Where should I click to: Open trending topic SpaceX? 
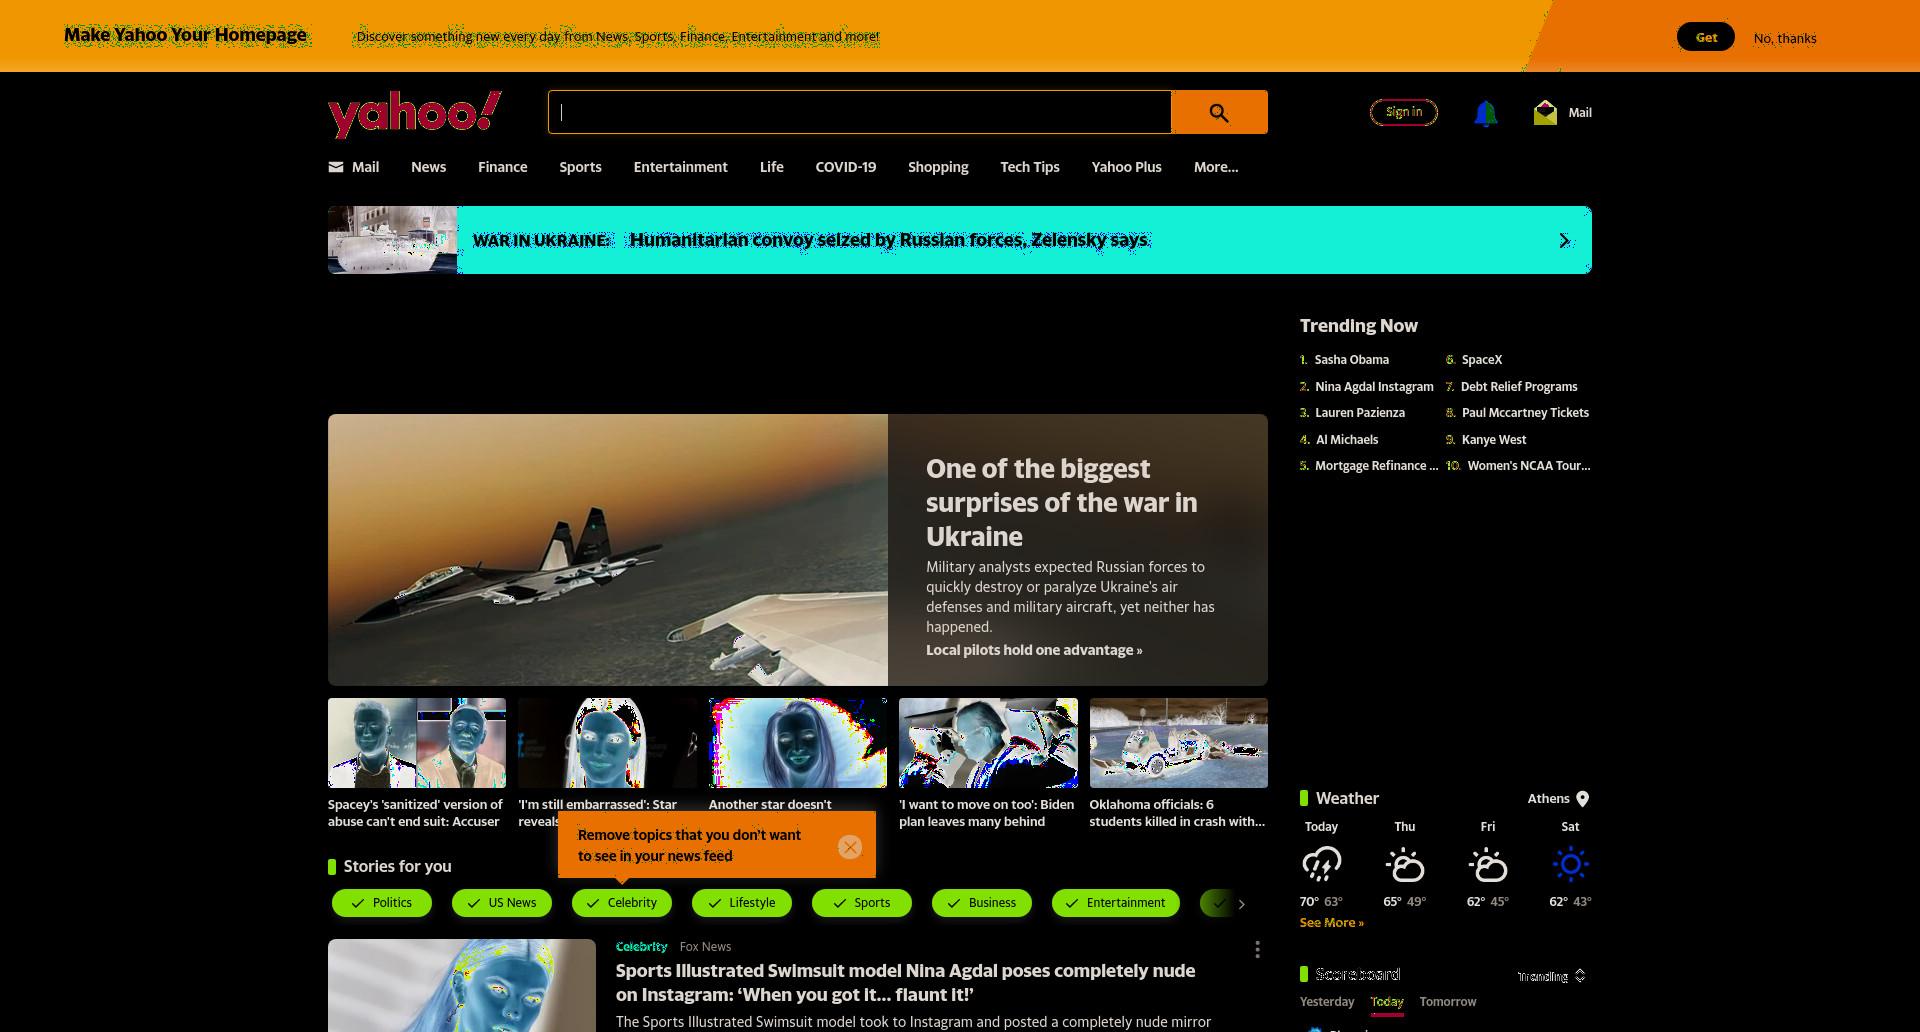tap(1482, 360)
